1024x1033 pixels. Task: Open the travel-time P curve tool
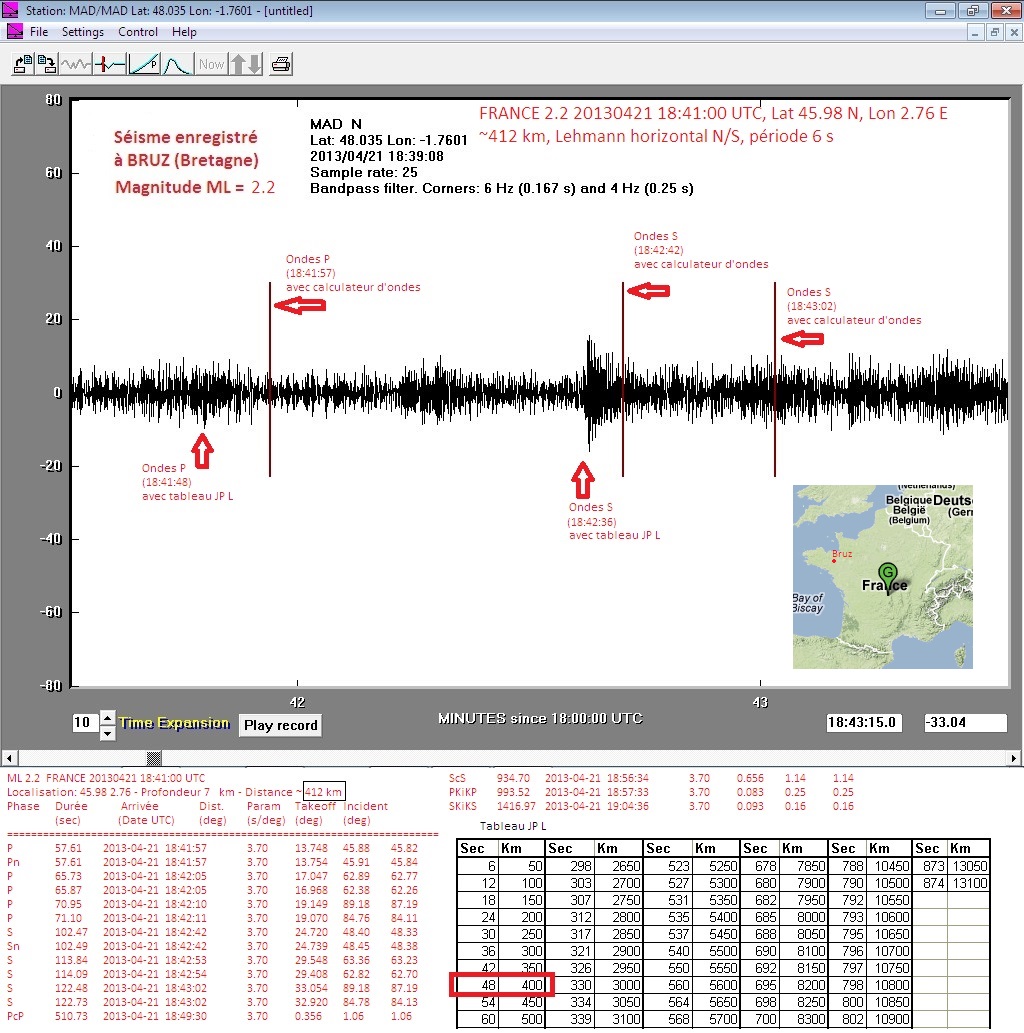click(144, 65)
